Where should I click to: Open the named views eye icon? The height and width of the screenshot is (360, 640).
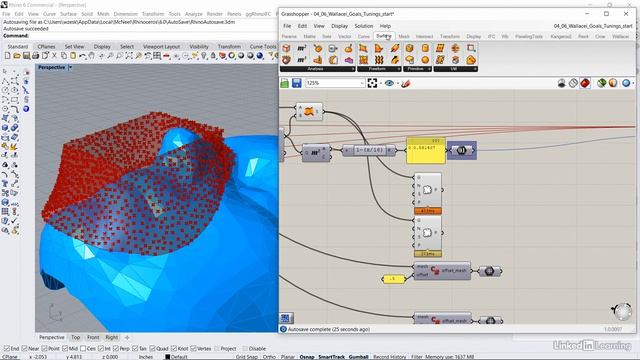coord(389,83)
